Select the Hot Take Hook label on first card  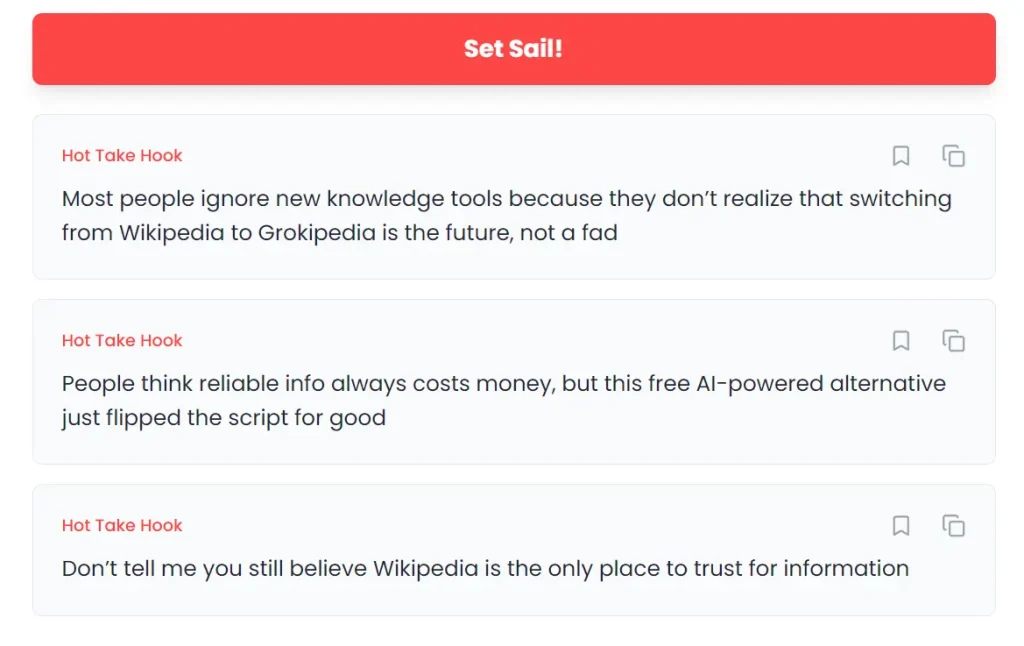click(x=122, y=156)
